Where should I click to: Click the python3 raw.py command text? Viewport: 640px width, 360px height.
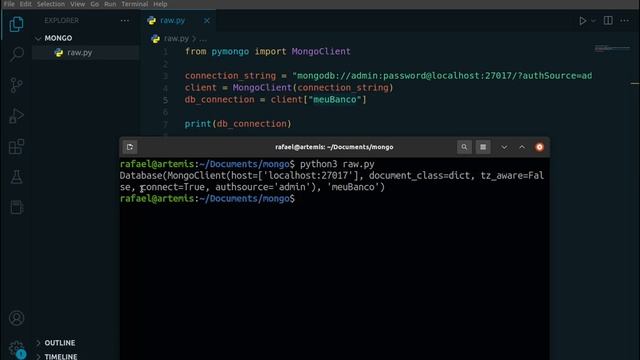337,164
